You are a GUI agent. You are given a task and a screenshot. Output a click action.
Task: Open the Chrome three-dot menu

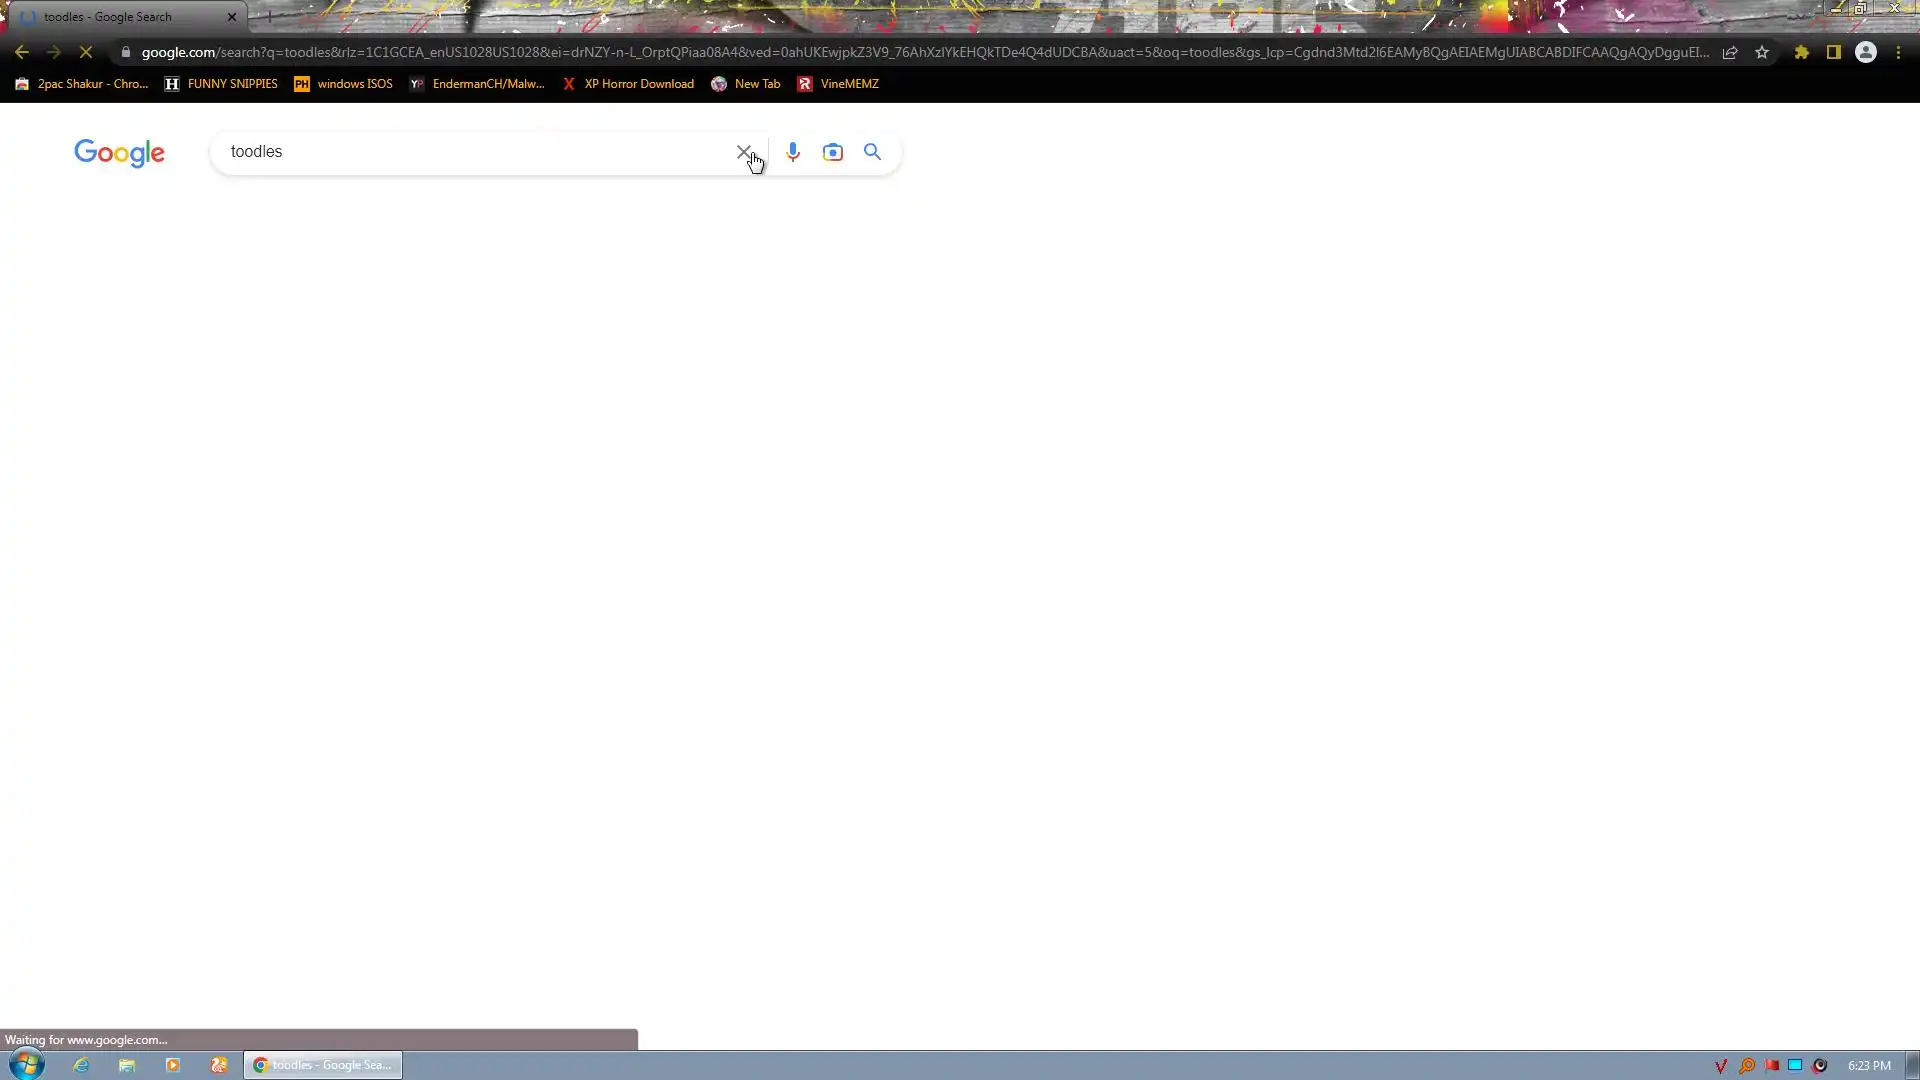coord(1898,52)
